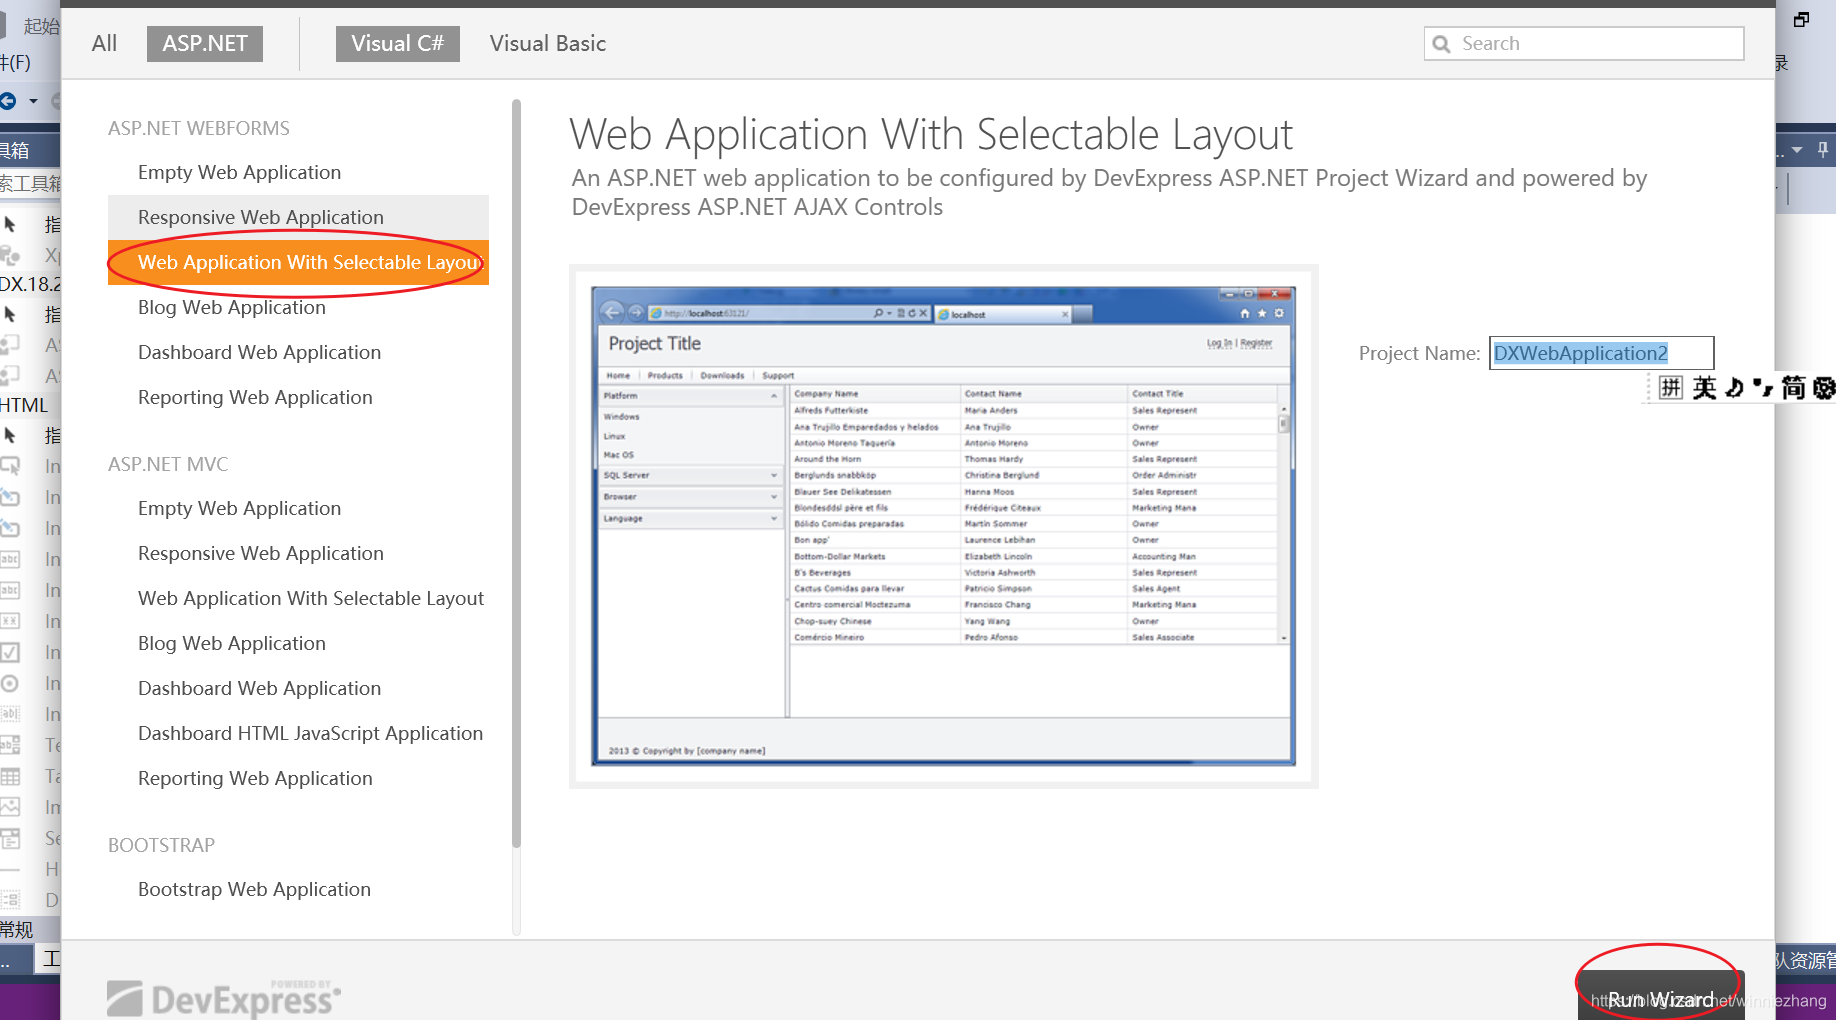Switch to Visual Basic language tab

tap(548, 43)
